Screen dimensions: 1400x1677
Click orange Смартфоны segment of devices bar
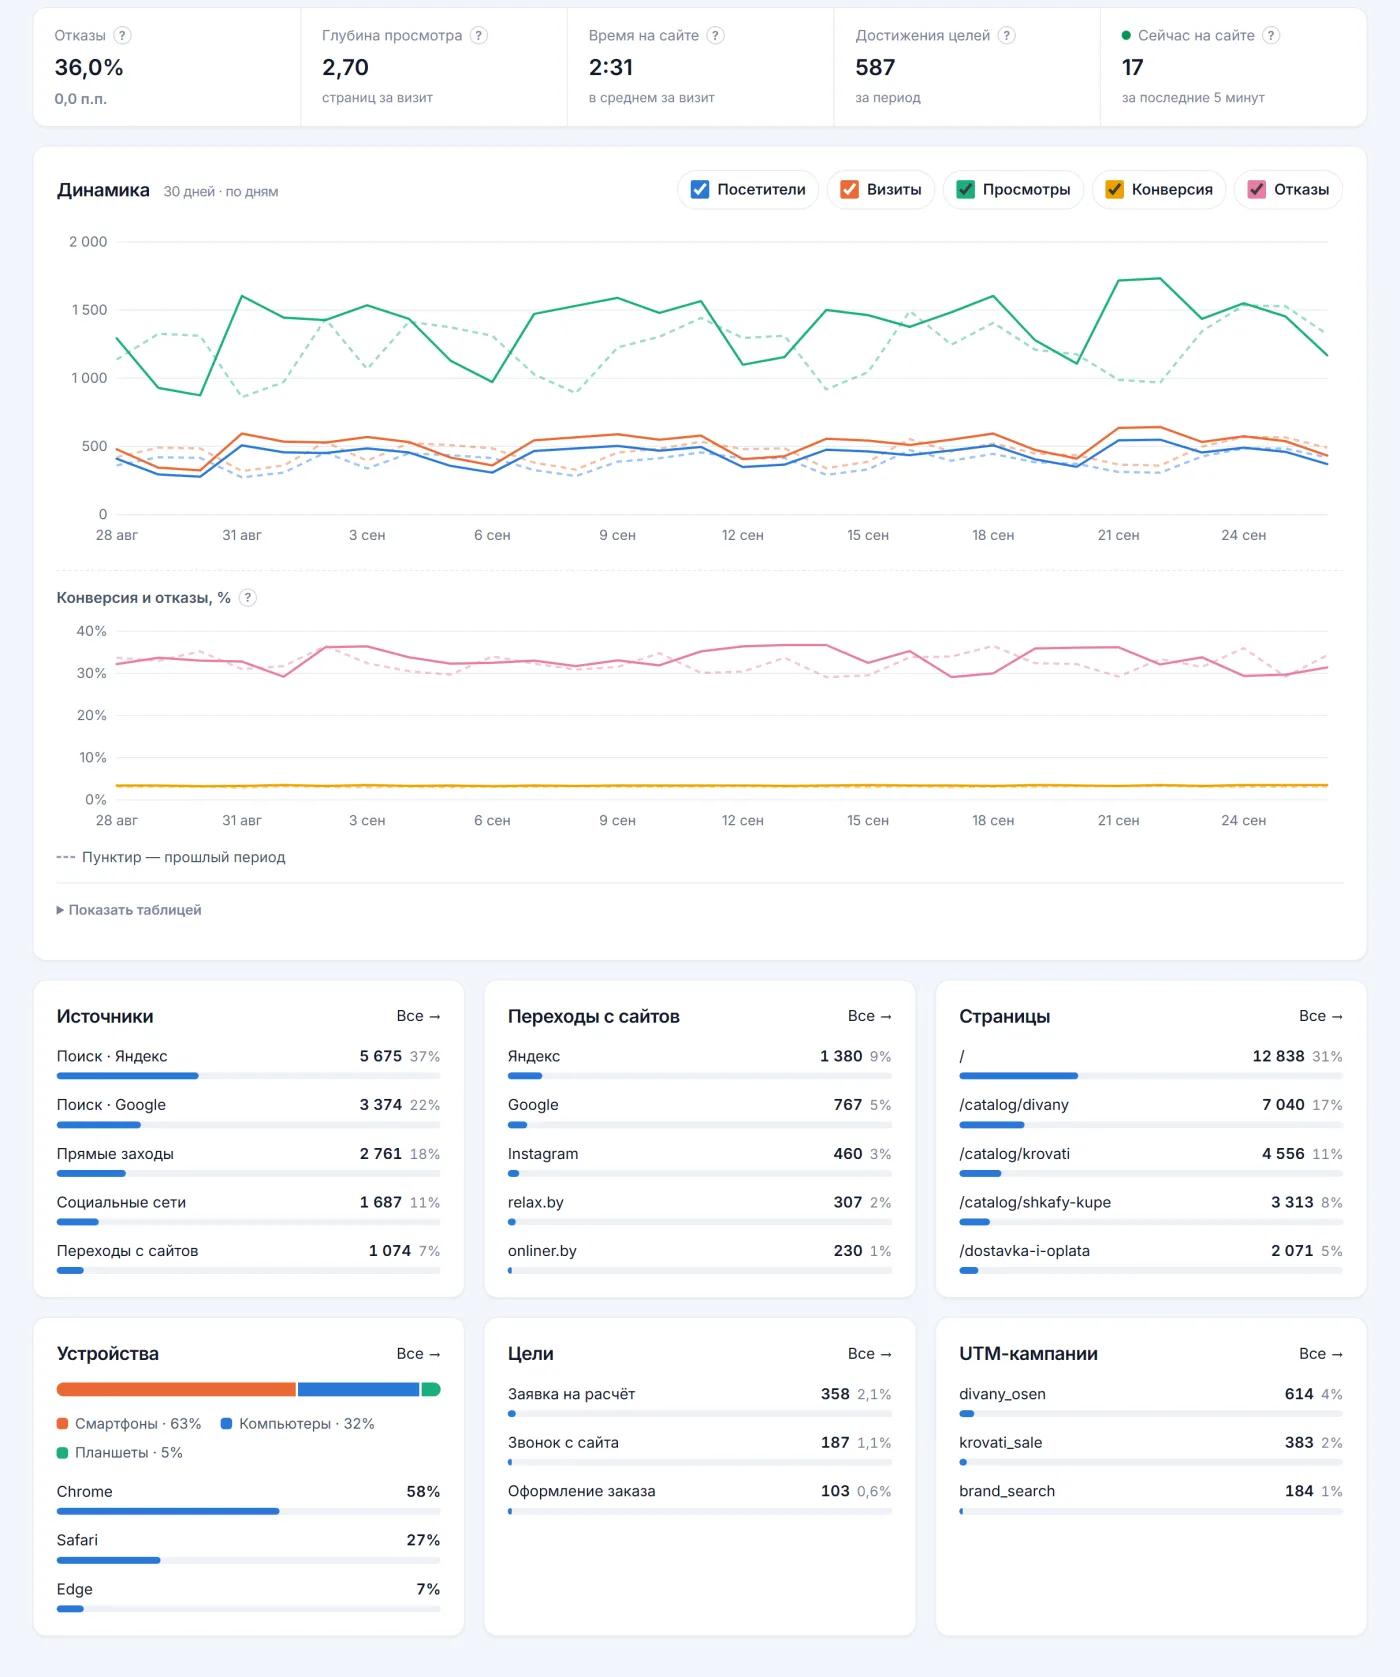176,1389
